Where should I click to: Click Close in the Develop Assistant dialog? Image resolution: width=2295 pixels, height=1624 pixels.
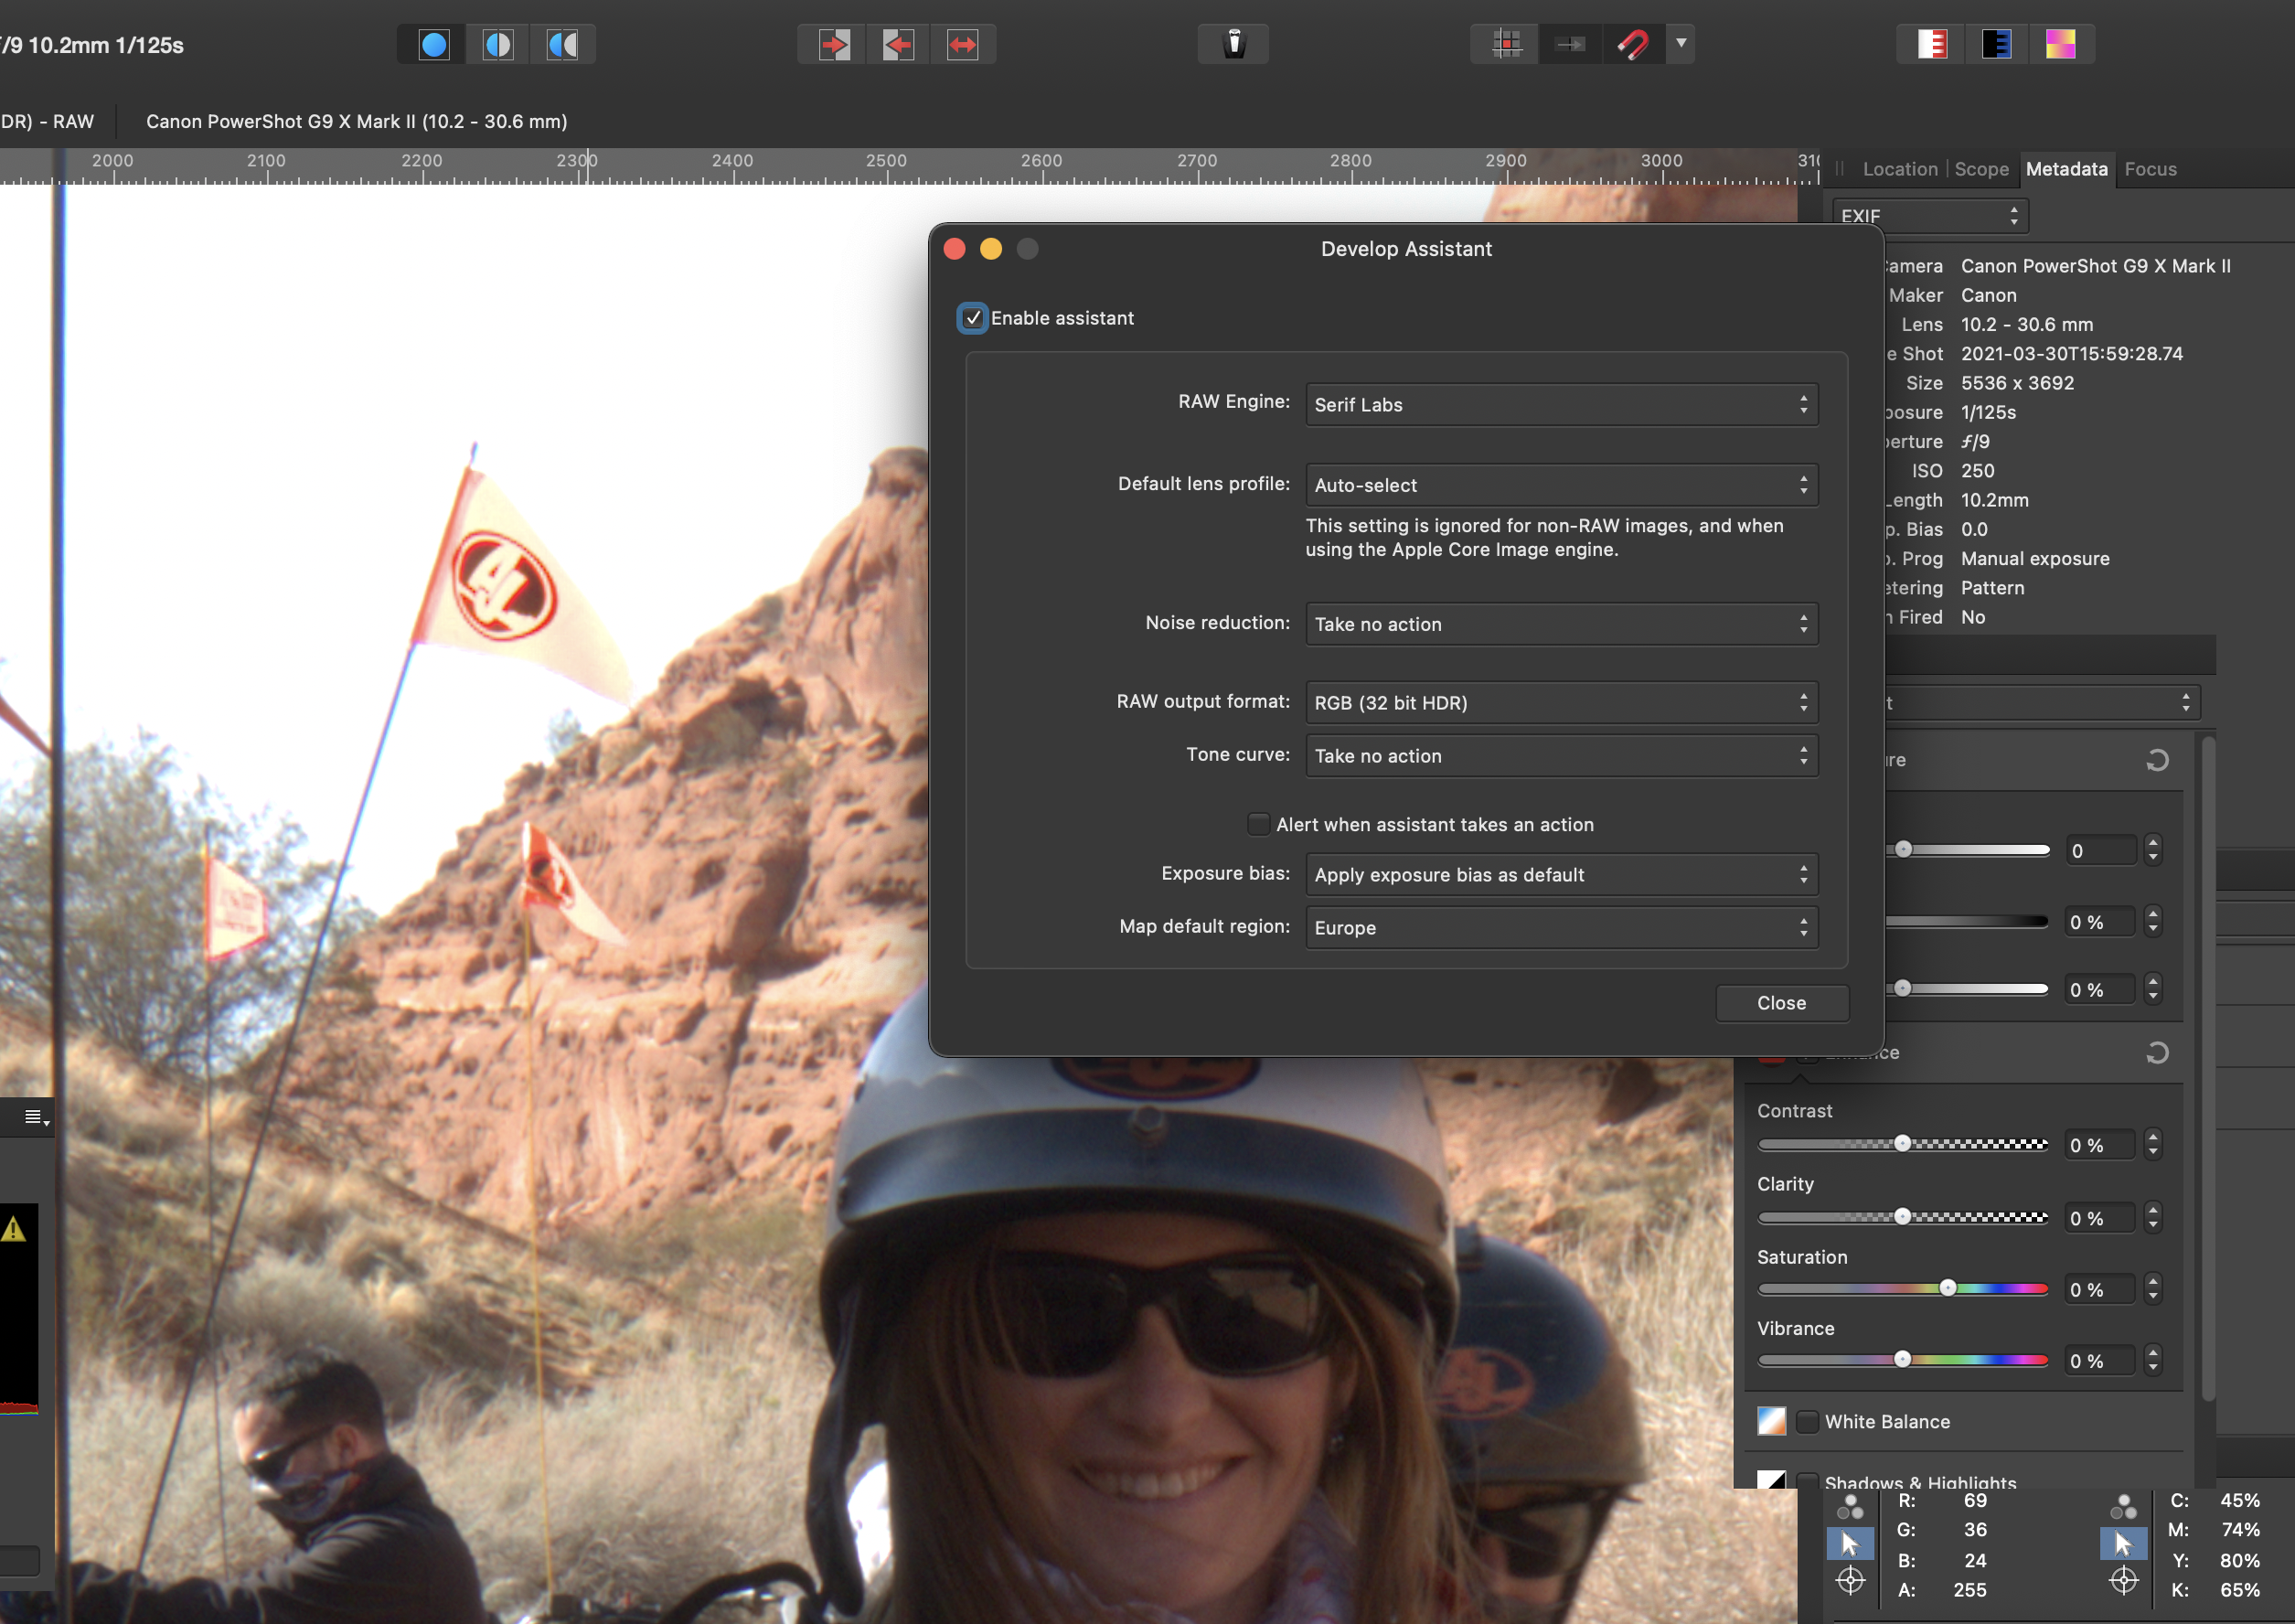(x=1781, y=1003)
